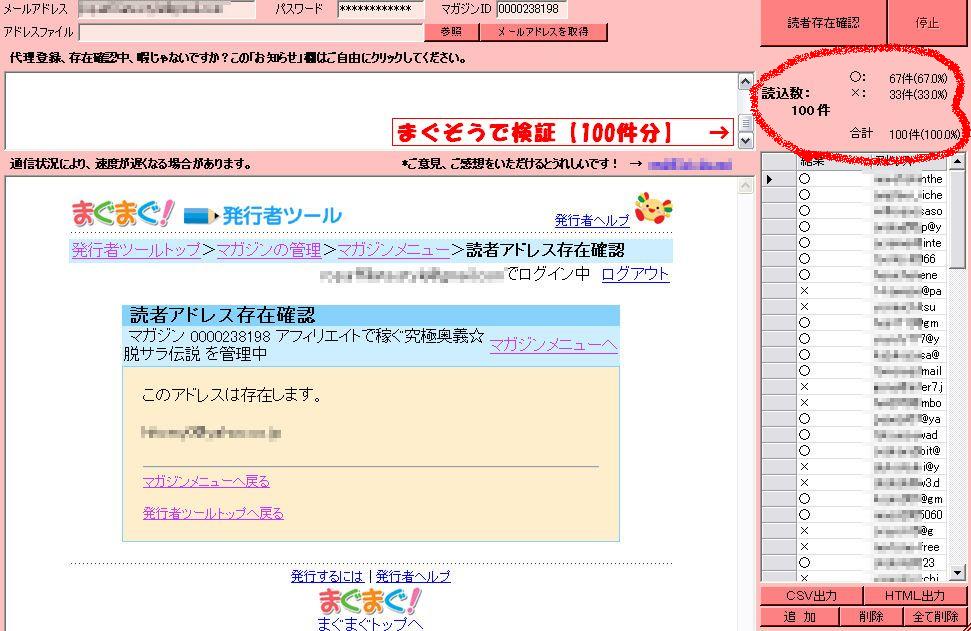Click browser pane scrollbar up arrow

746,185
